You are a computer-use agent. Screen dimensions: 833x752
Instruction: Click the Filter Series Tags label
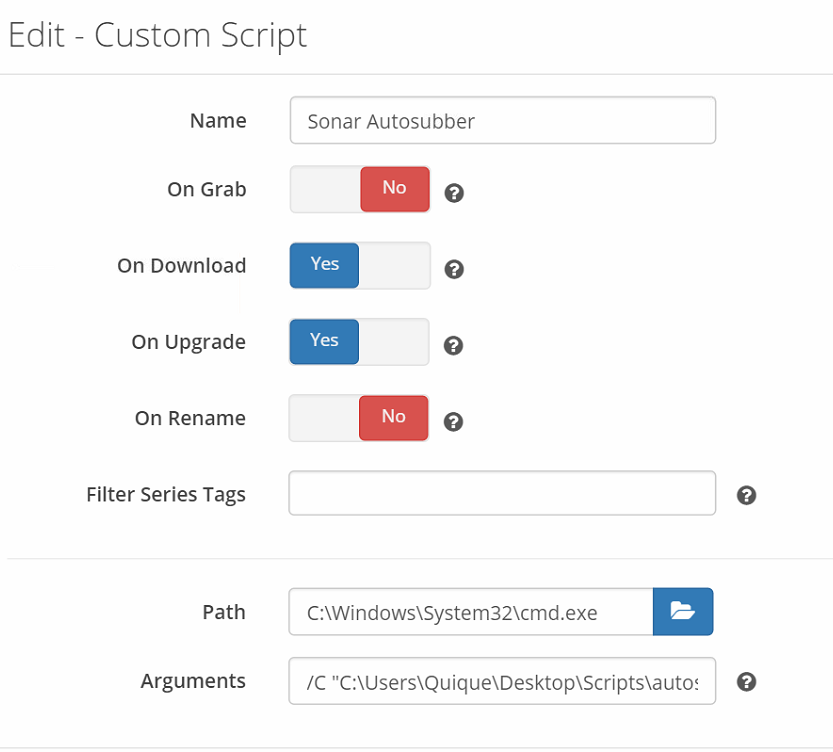(166, 494)
